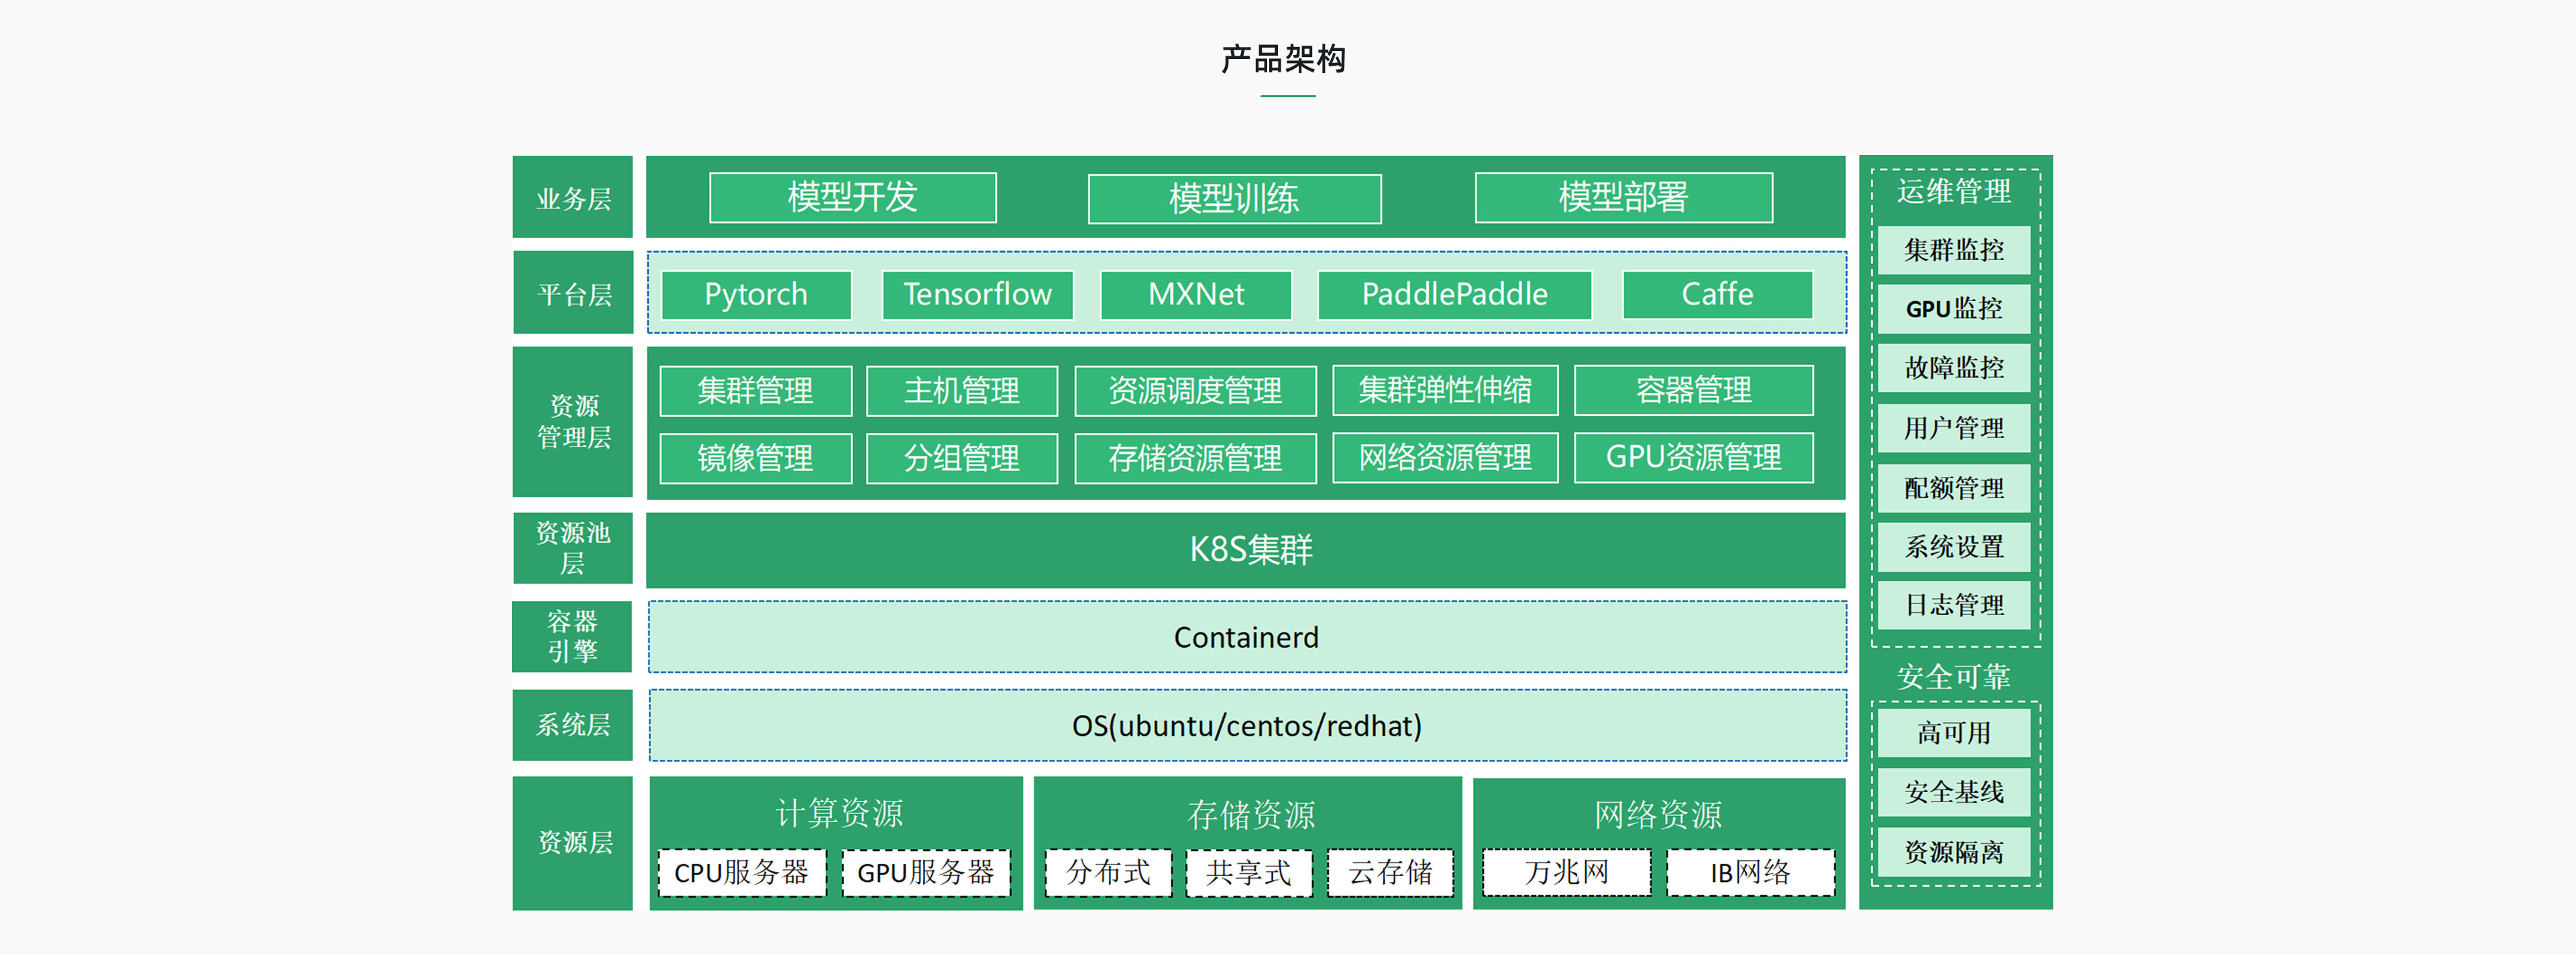
Task: Click the IB网络 box
Action: (1750, 872)
